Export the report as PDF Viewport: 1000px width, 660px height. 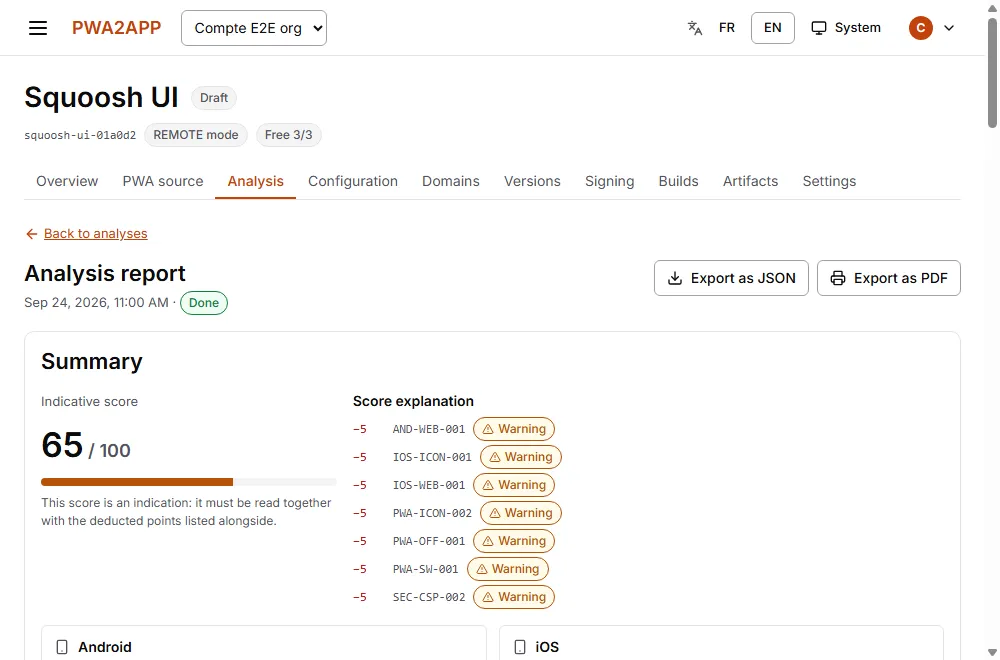pyautogui.click(x=888, y=278)
